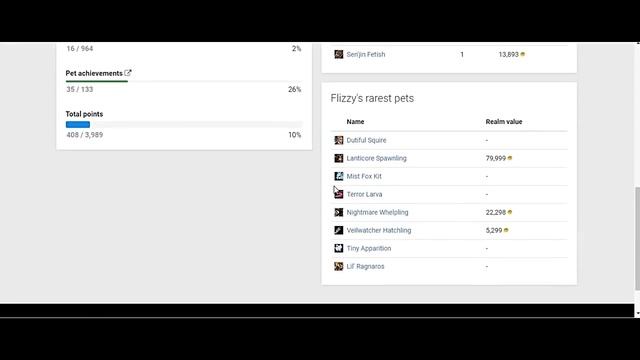Click the 5,299 realm value
The width and height of the screenshot is (640, 360).
tap(494, 230)
